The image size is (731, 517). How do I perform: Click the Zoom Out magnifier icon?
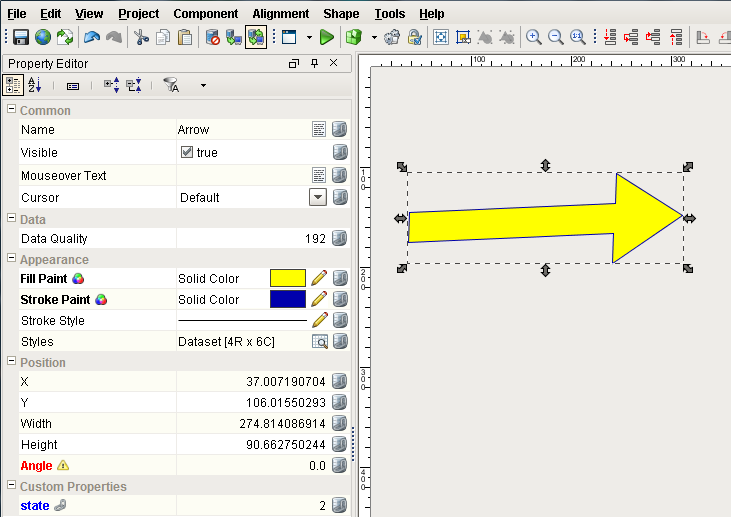coord(555,37)
